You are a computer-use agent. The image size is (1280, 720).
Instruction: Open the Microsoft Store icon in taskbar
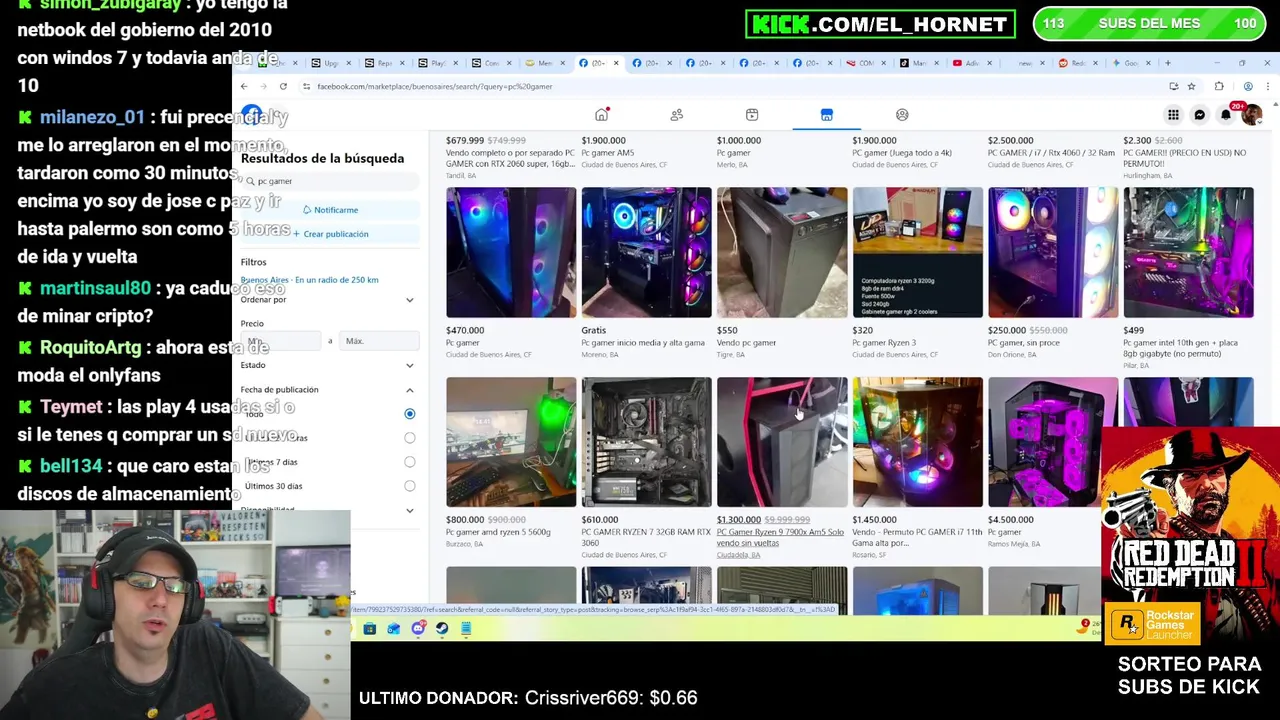point(370,628)
